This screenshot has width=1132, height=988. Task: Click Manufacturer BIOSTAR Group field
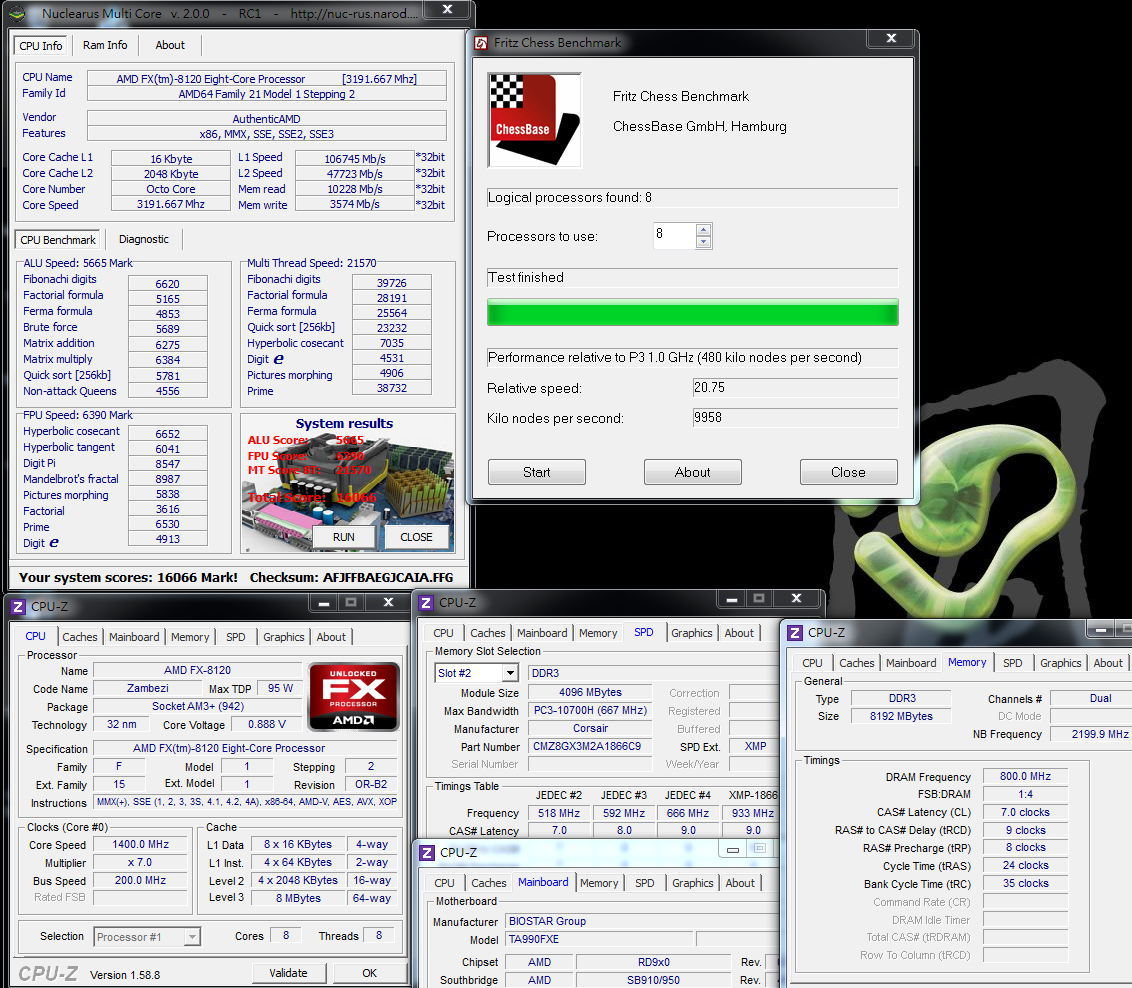click(x=643, y=921)
